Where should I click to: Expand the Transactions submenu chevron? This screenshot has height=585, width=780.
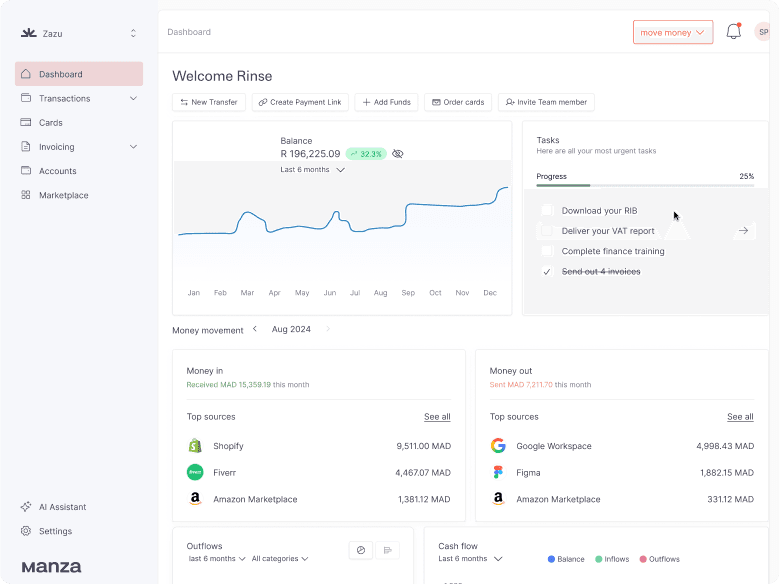133,98
